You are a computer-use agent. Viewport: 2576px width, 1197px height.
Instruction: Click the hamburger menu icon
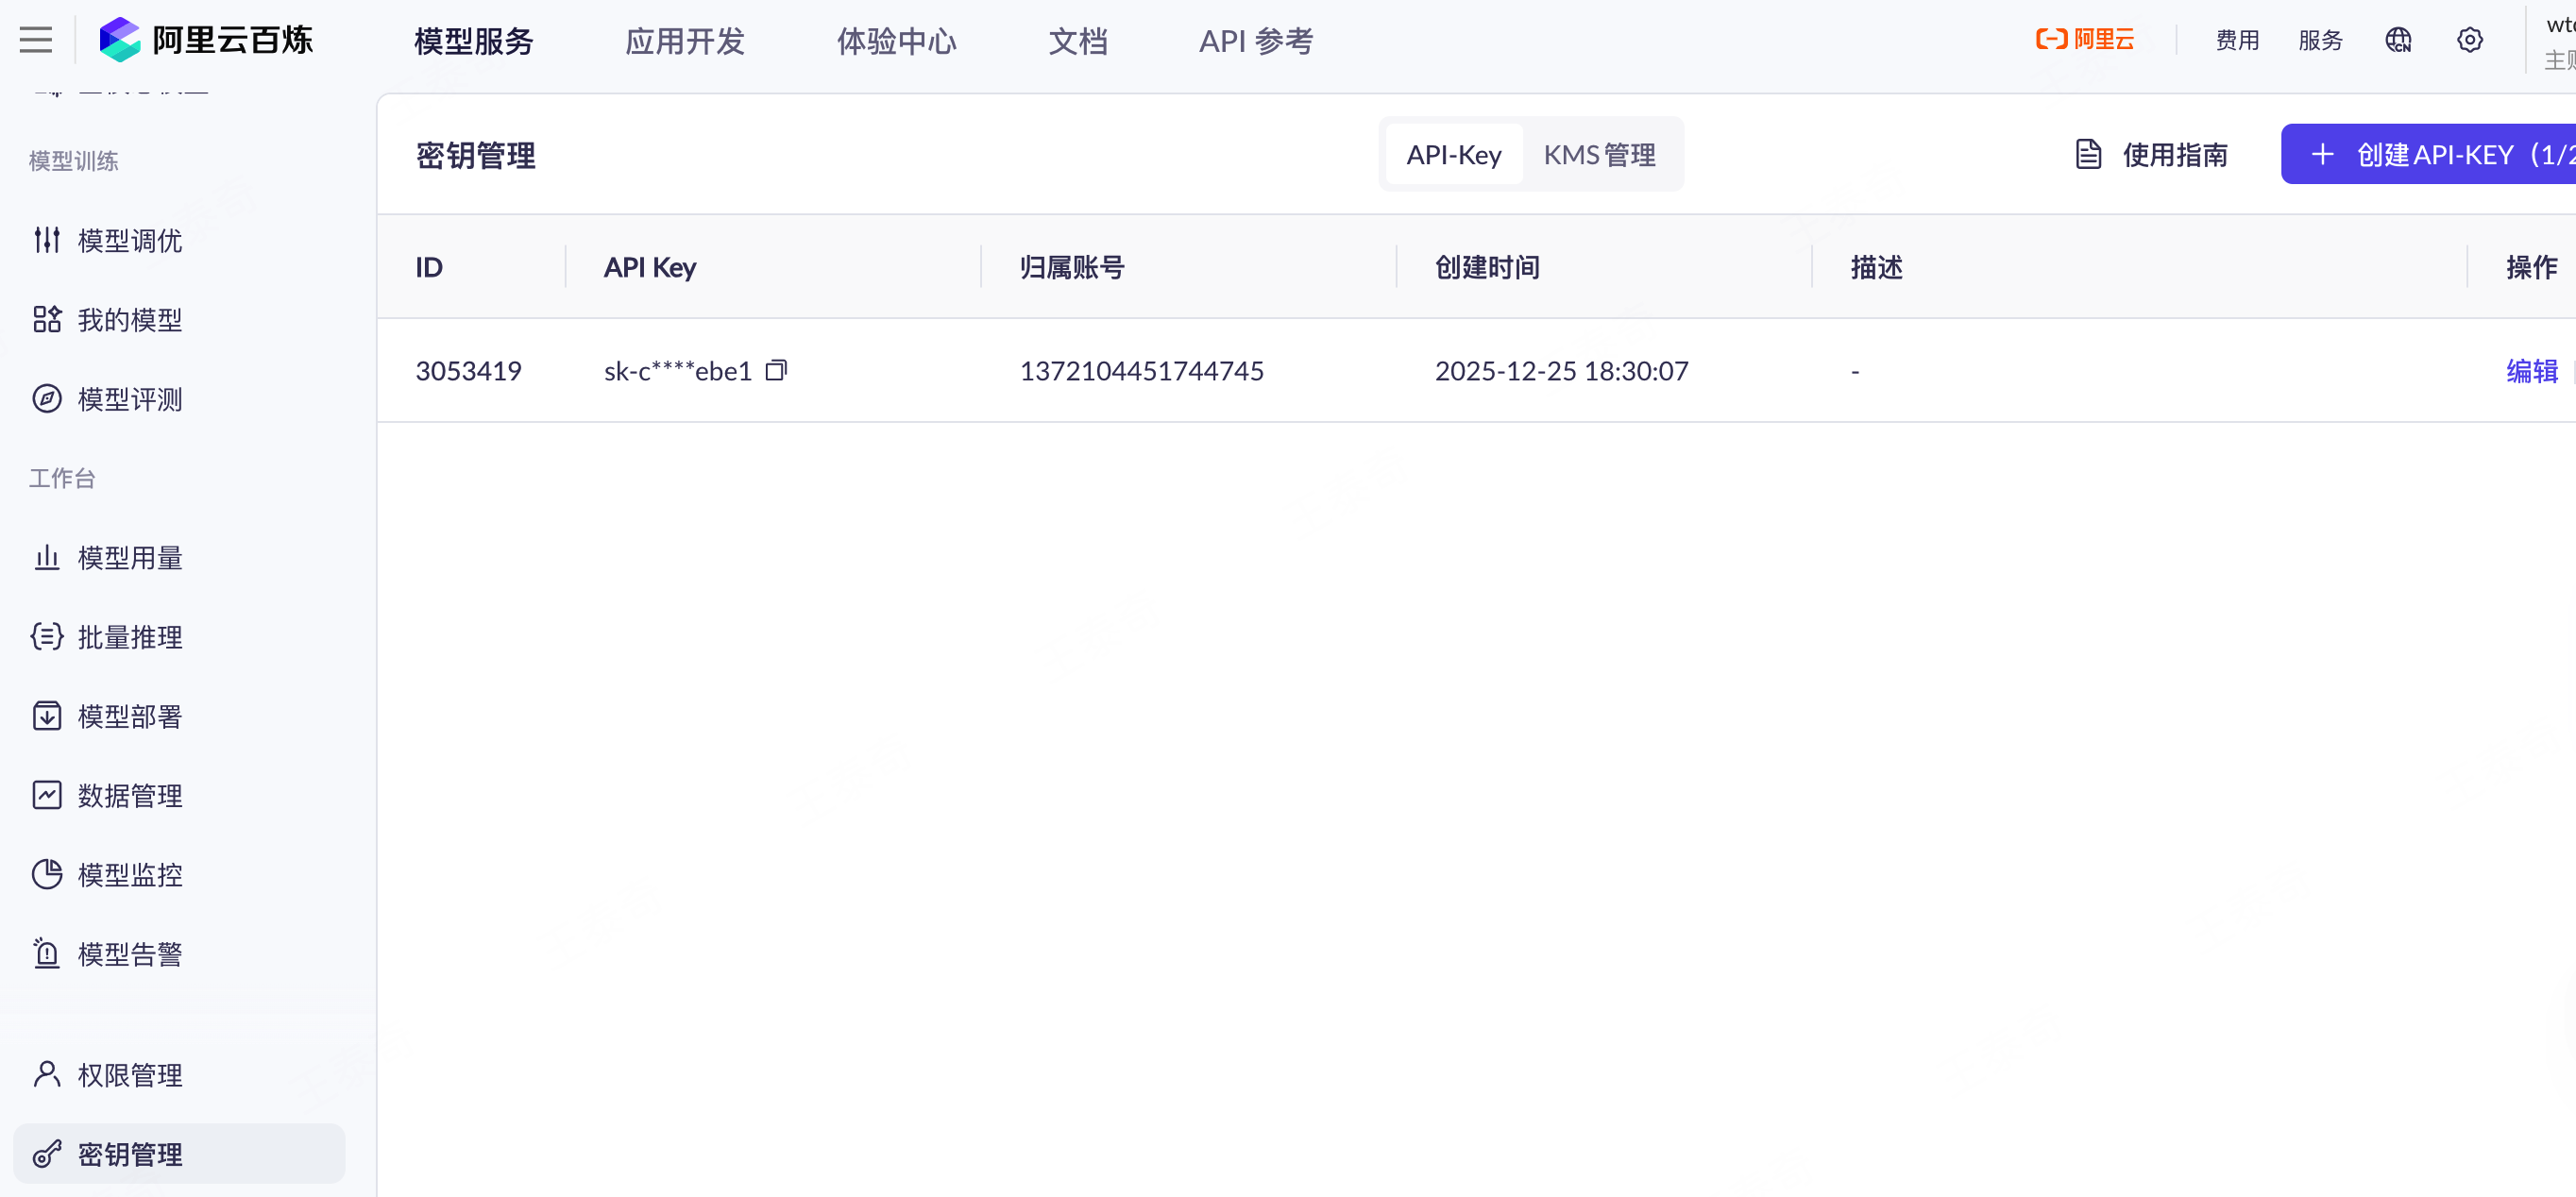coord(36,40)
